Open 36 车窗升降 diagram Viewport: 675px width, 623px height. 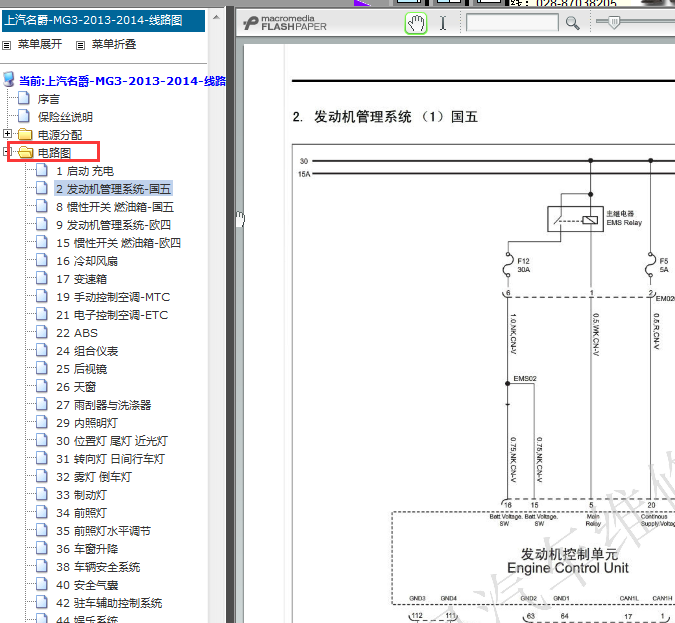(87, 549)
